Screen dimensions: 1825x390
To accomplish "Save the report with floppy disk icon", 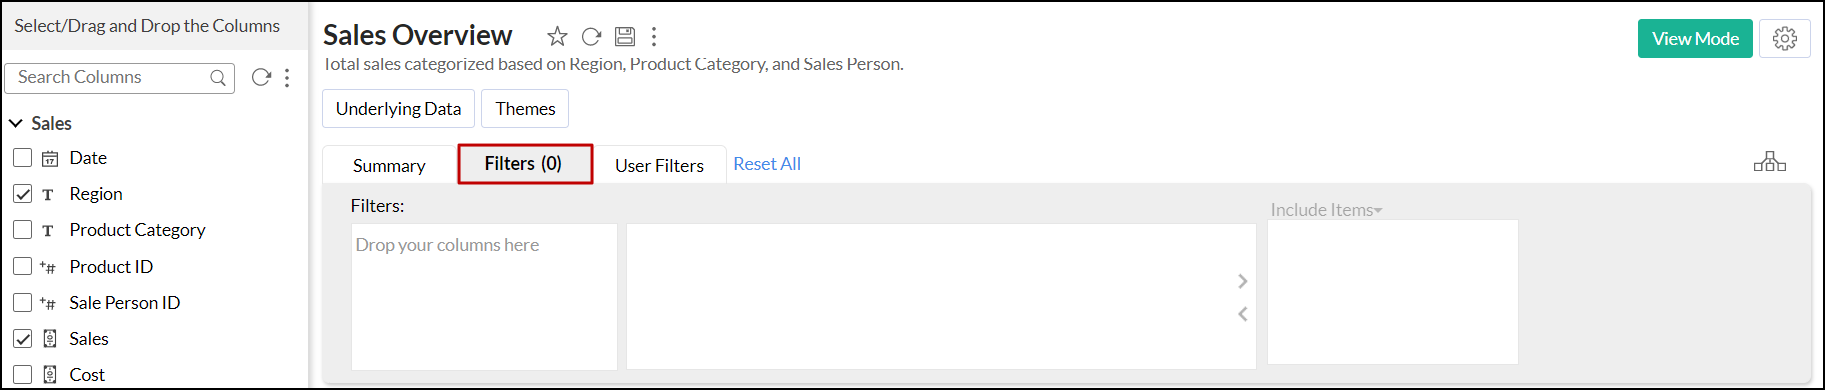I will click(x=625, y=37).
